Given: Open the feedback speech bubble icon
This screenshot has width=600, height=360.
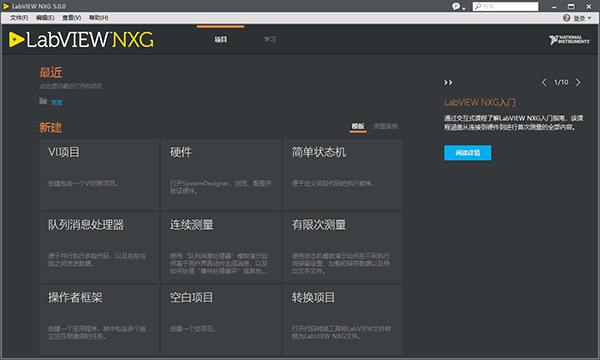Looking at the screenshot, I should tap(456, 7).
